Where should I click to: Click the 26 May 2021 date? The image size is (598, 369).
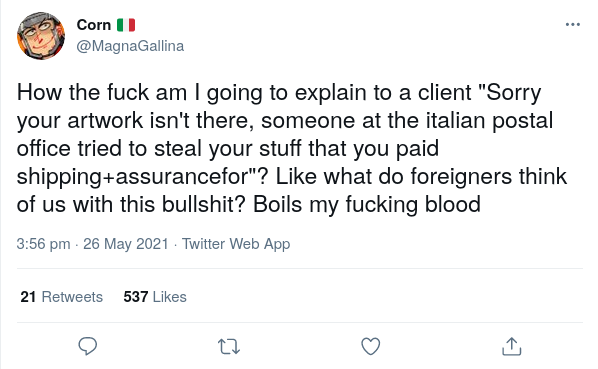click(x=125, y=244)
